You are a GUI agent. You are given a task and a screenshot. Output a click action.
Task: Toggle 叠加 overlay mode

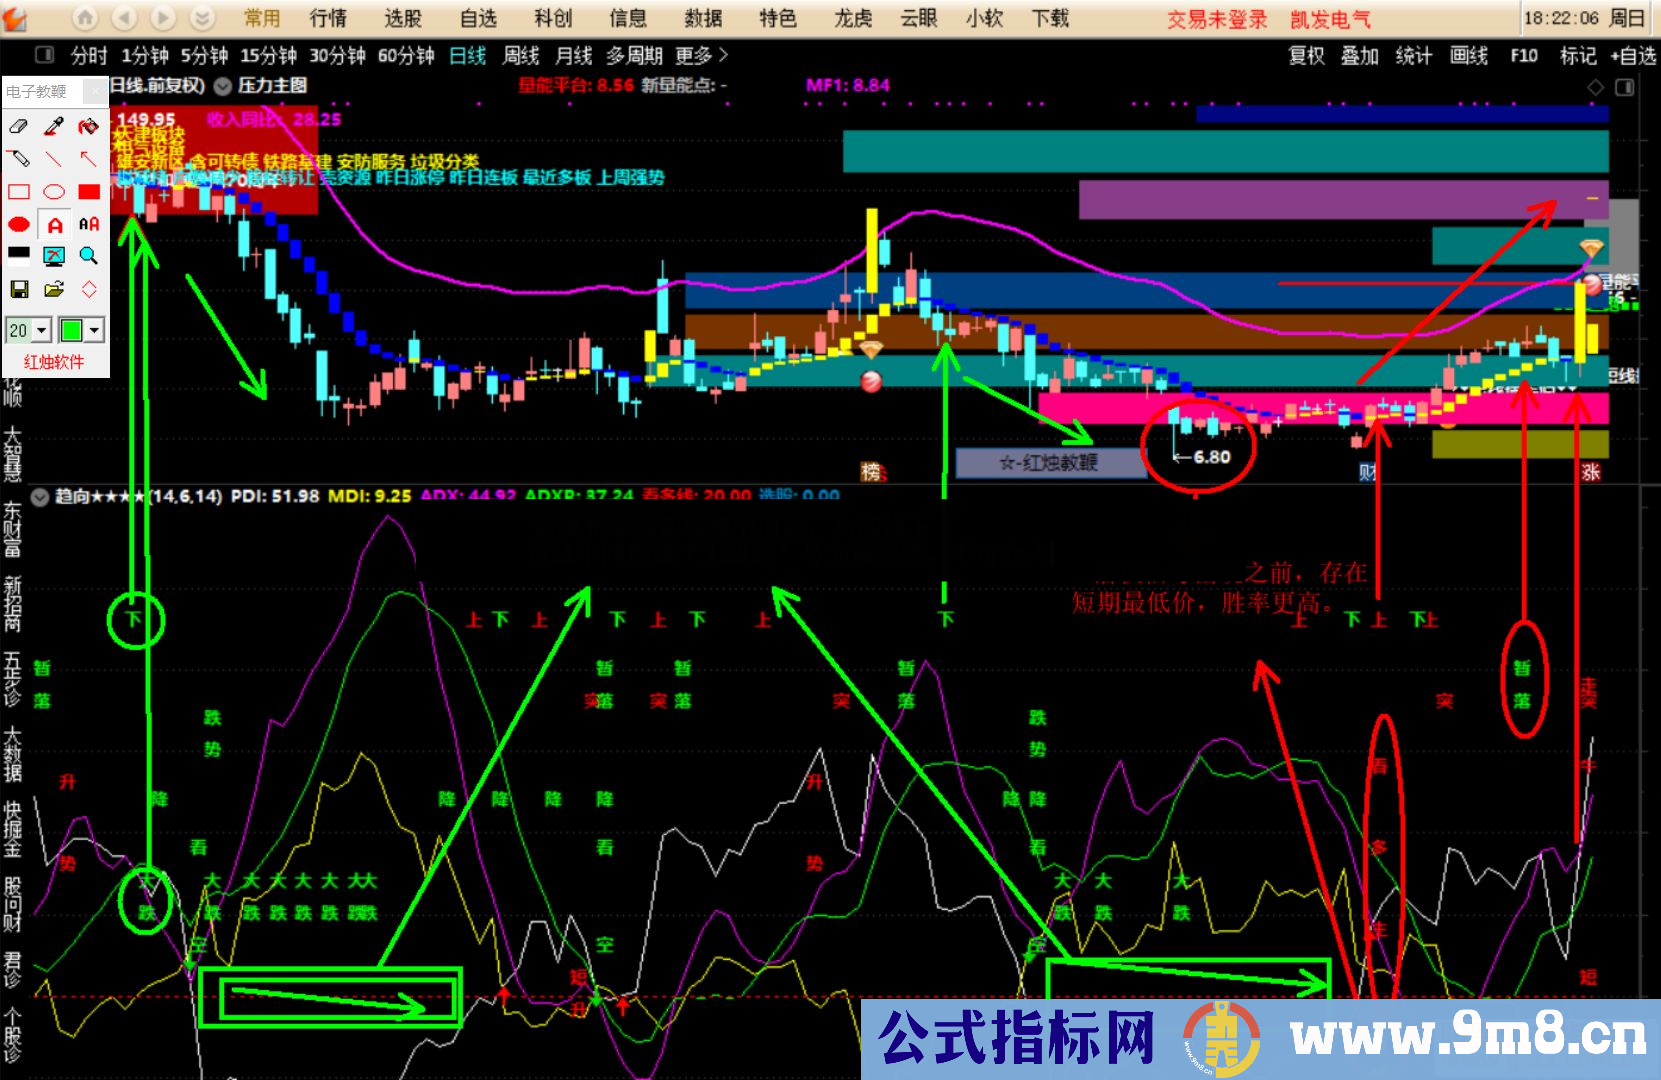[1360, 57]
